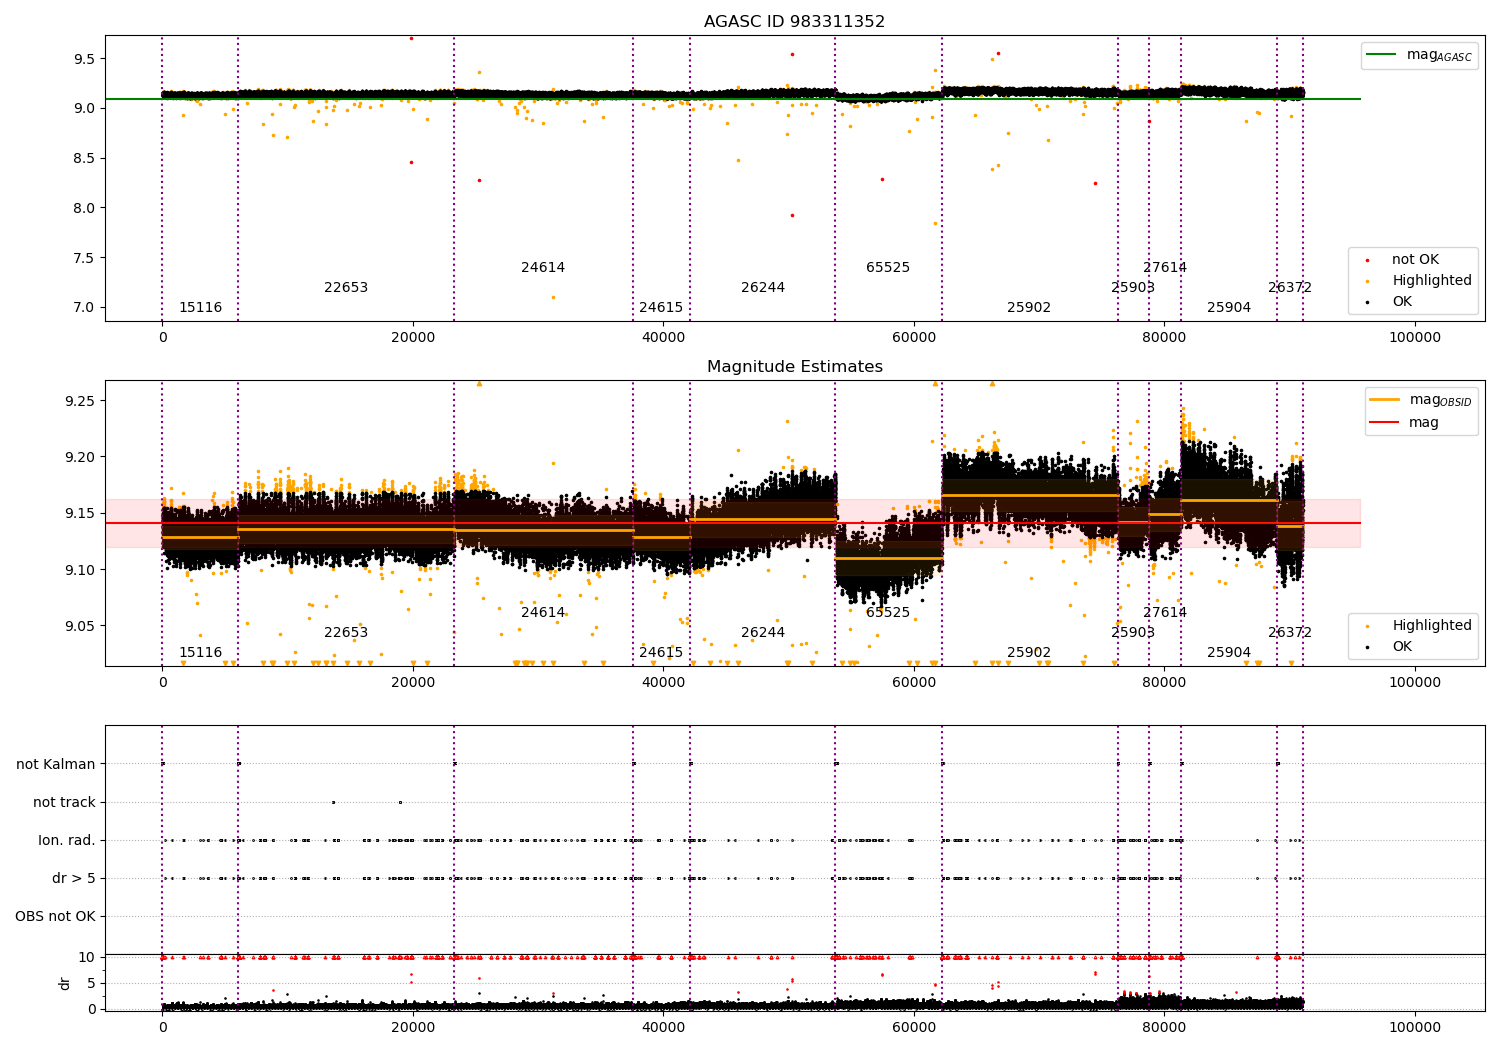Screen dimensions: 1500x1050
Task: Click 'OK' legend entry in top plot
Action: (x=1402, y=302)
